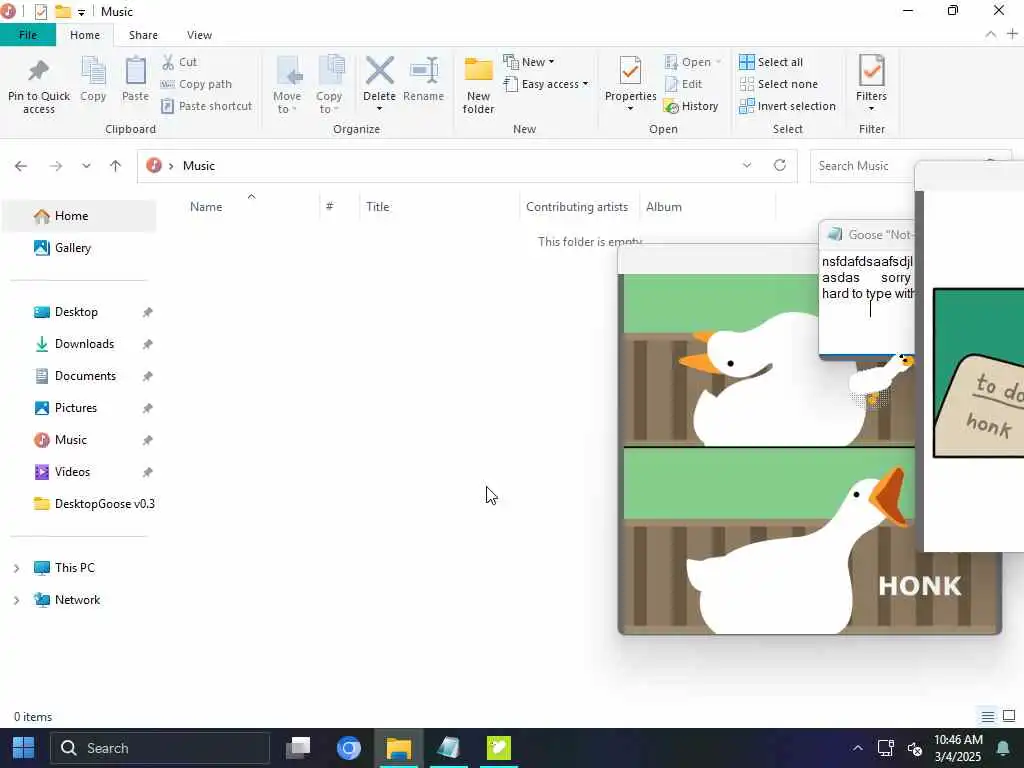Open the File menu tab
1024x768 pixels.
click(x=28, y=35)
